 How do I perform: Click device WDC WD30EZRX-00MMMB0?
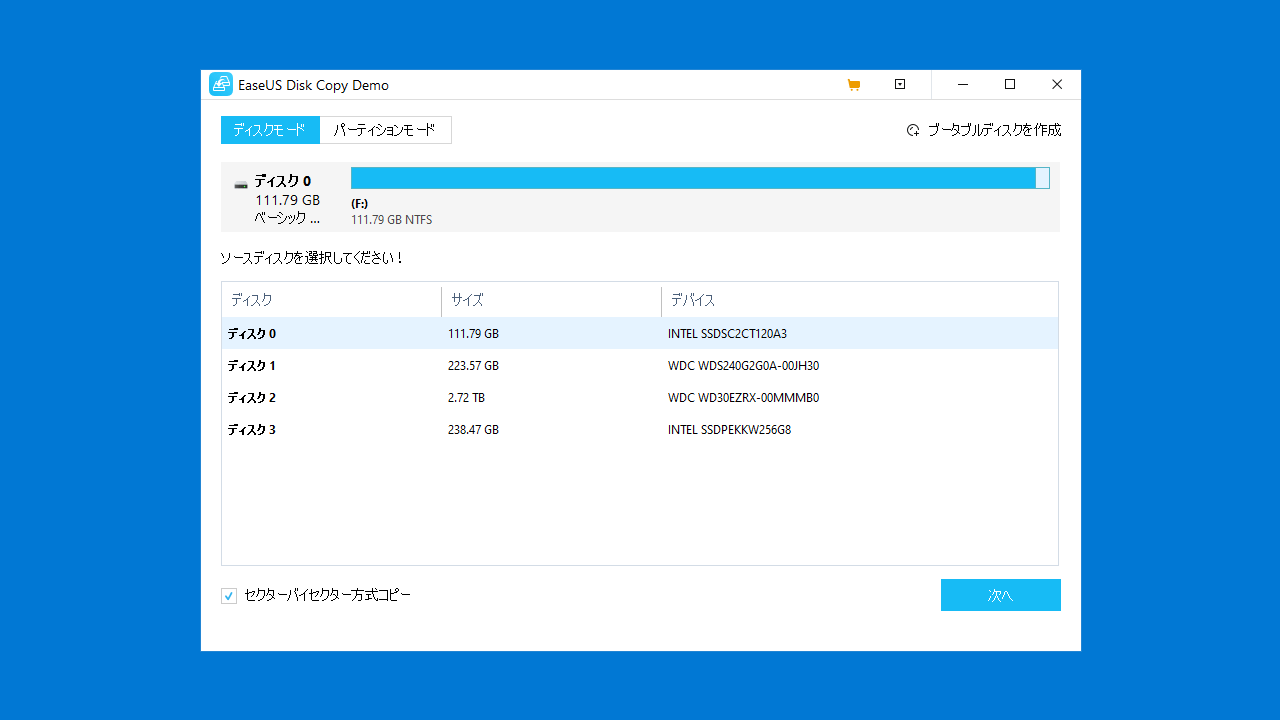pyautogui.click(x=743, y=398)
